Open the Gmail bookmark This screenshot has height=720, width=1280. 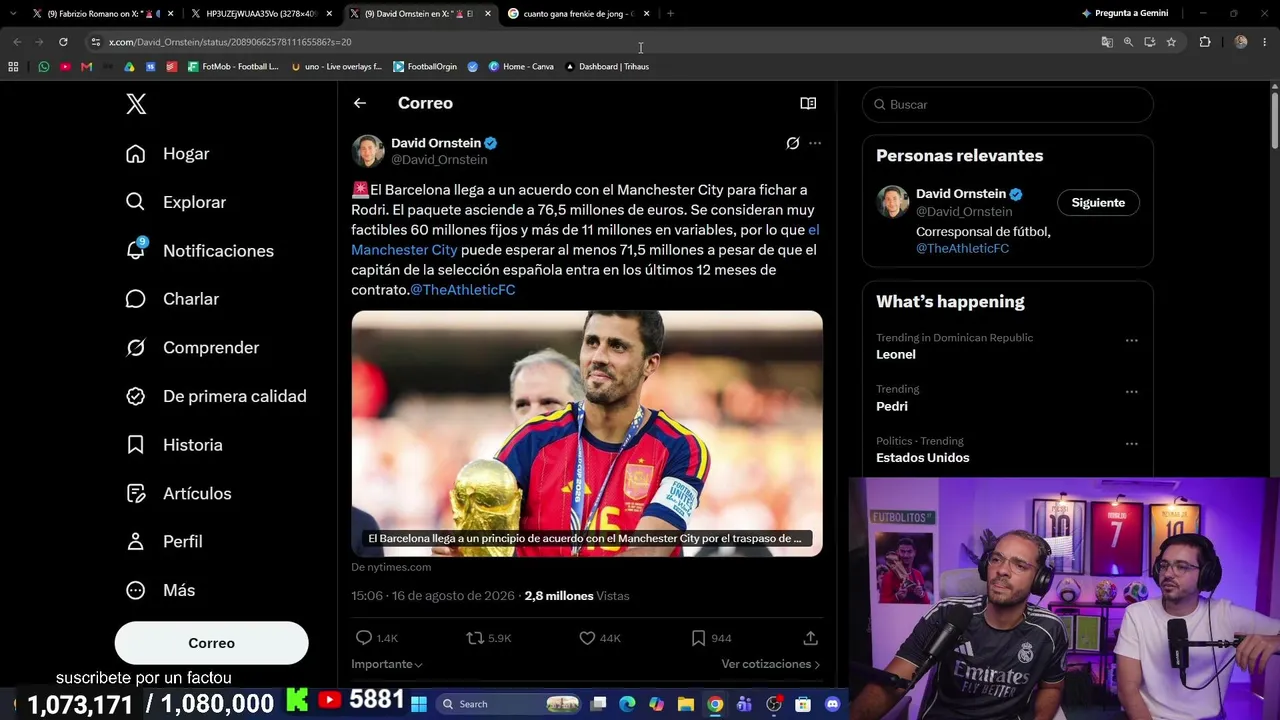coord(87,67)
